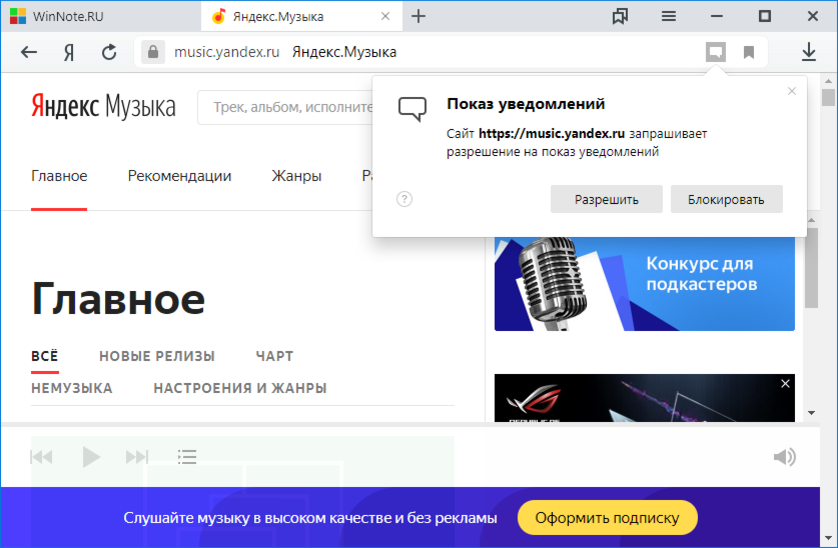Open the Yandex home page button

tap(69, 52)
